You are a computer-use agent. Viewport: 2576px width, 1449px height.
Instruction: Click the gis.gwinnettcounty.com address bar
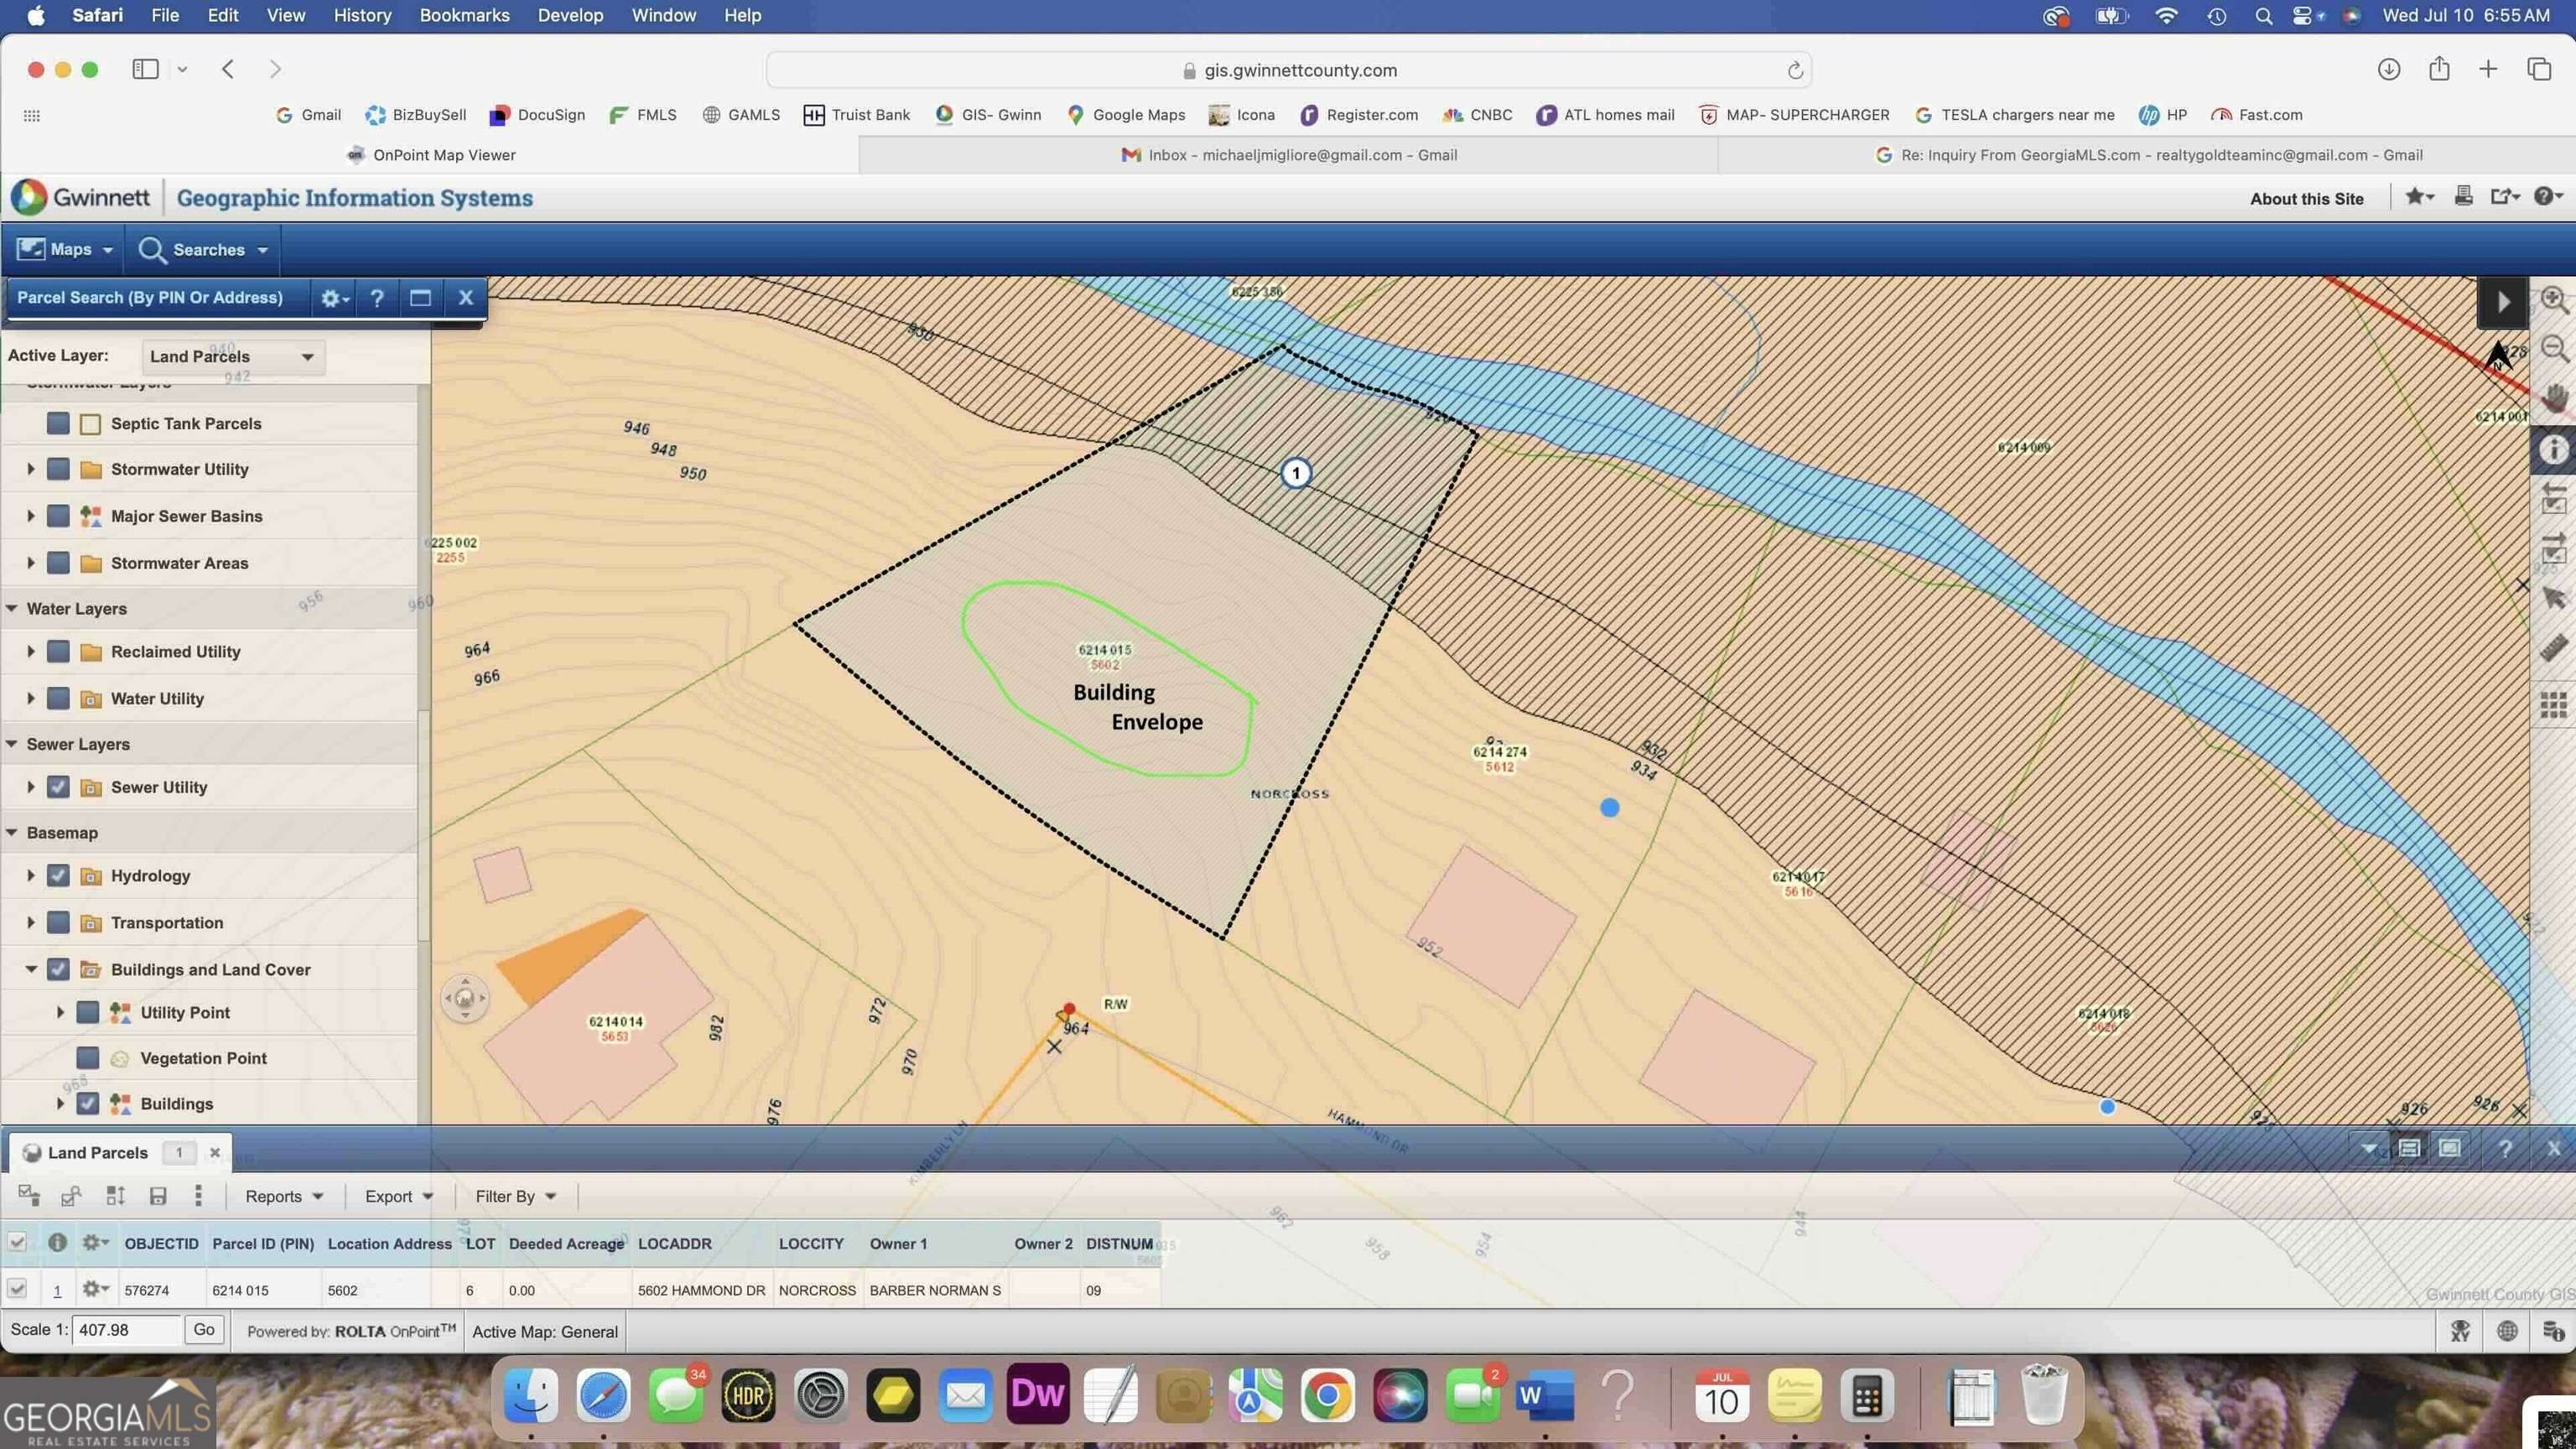[1289, 70]
